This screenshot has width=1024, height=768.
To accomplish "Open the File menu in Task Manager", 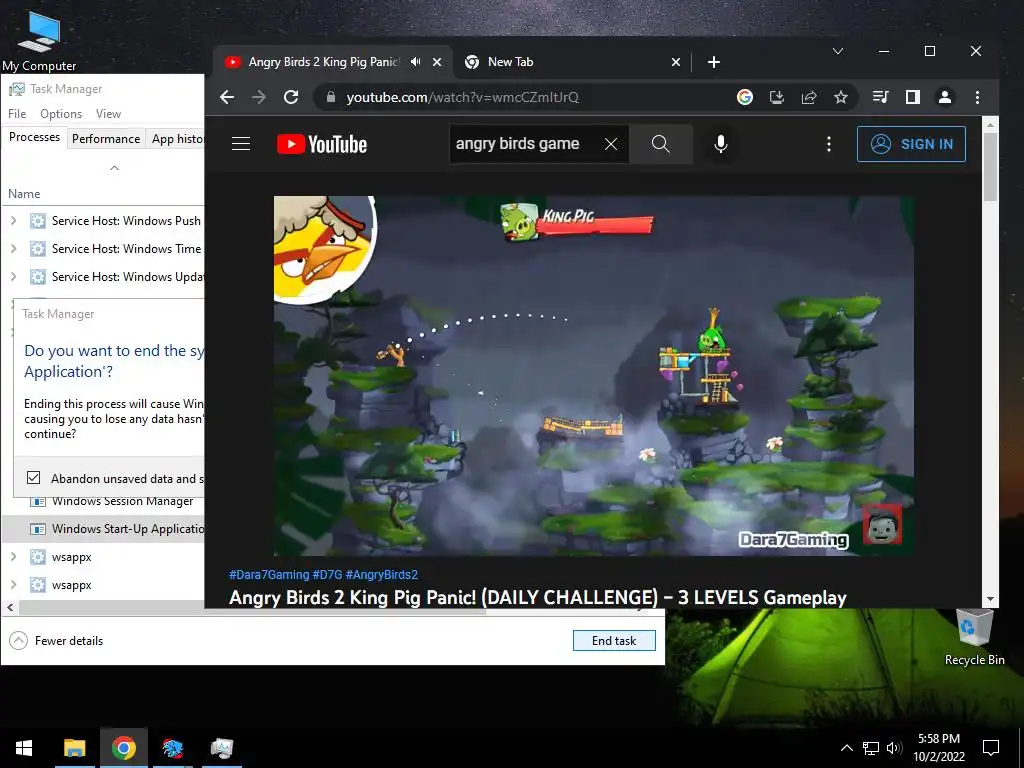I will (17, 114).
